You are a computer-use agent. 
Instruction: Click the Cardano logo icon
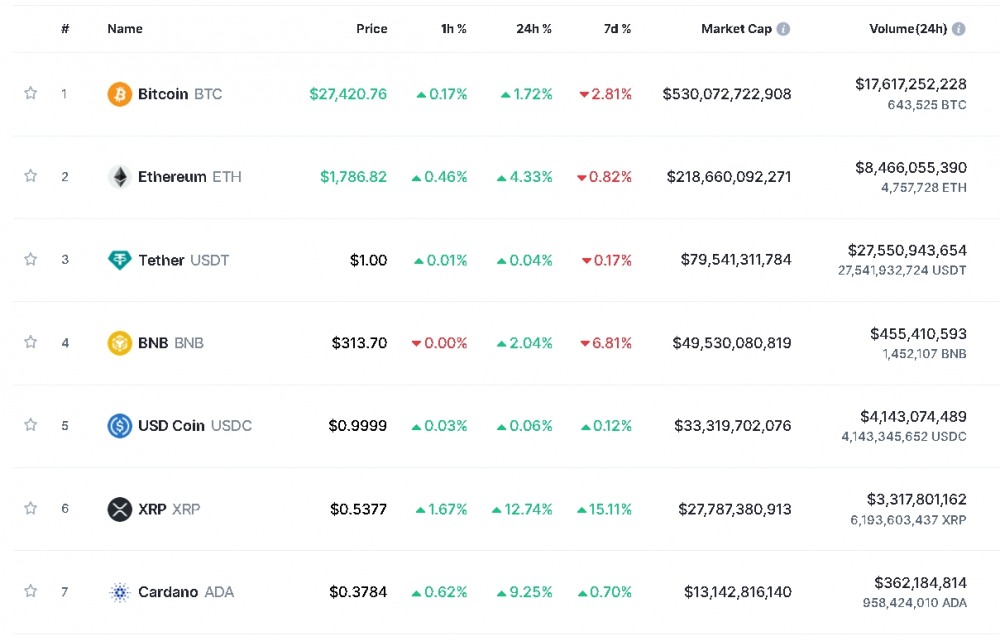(119, 592)
